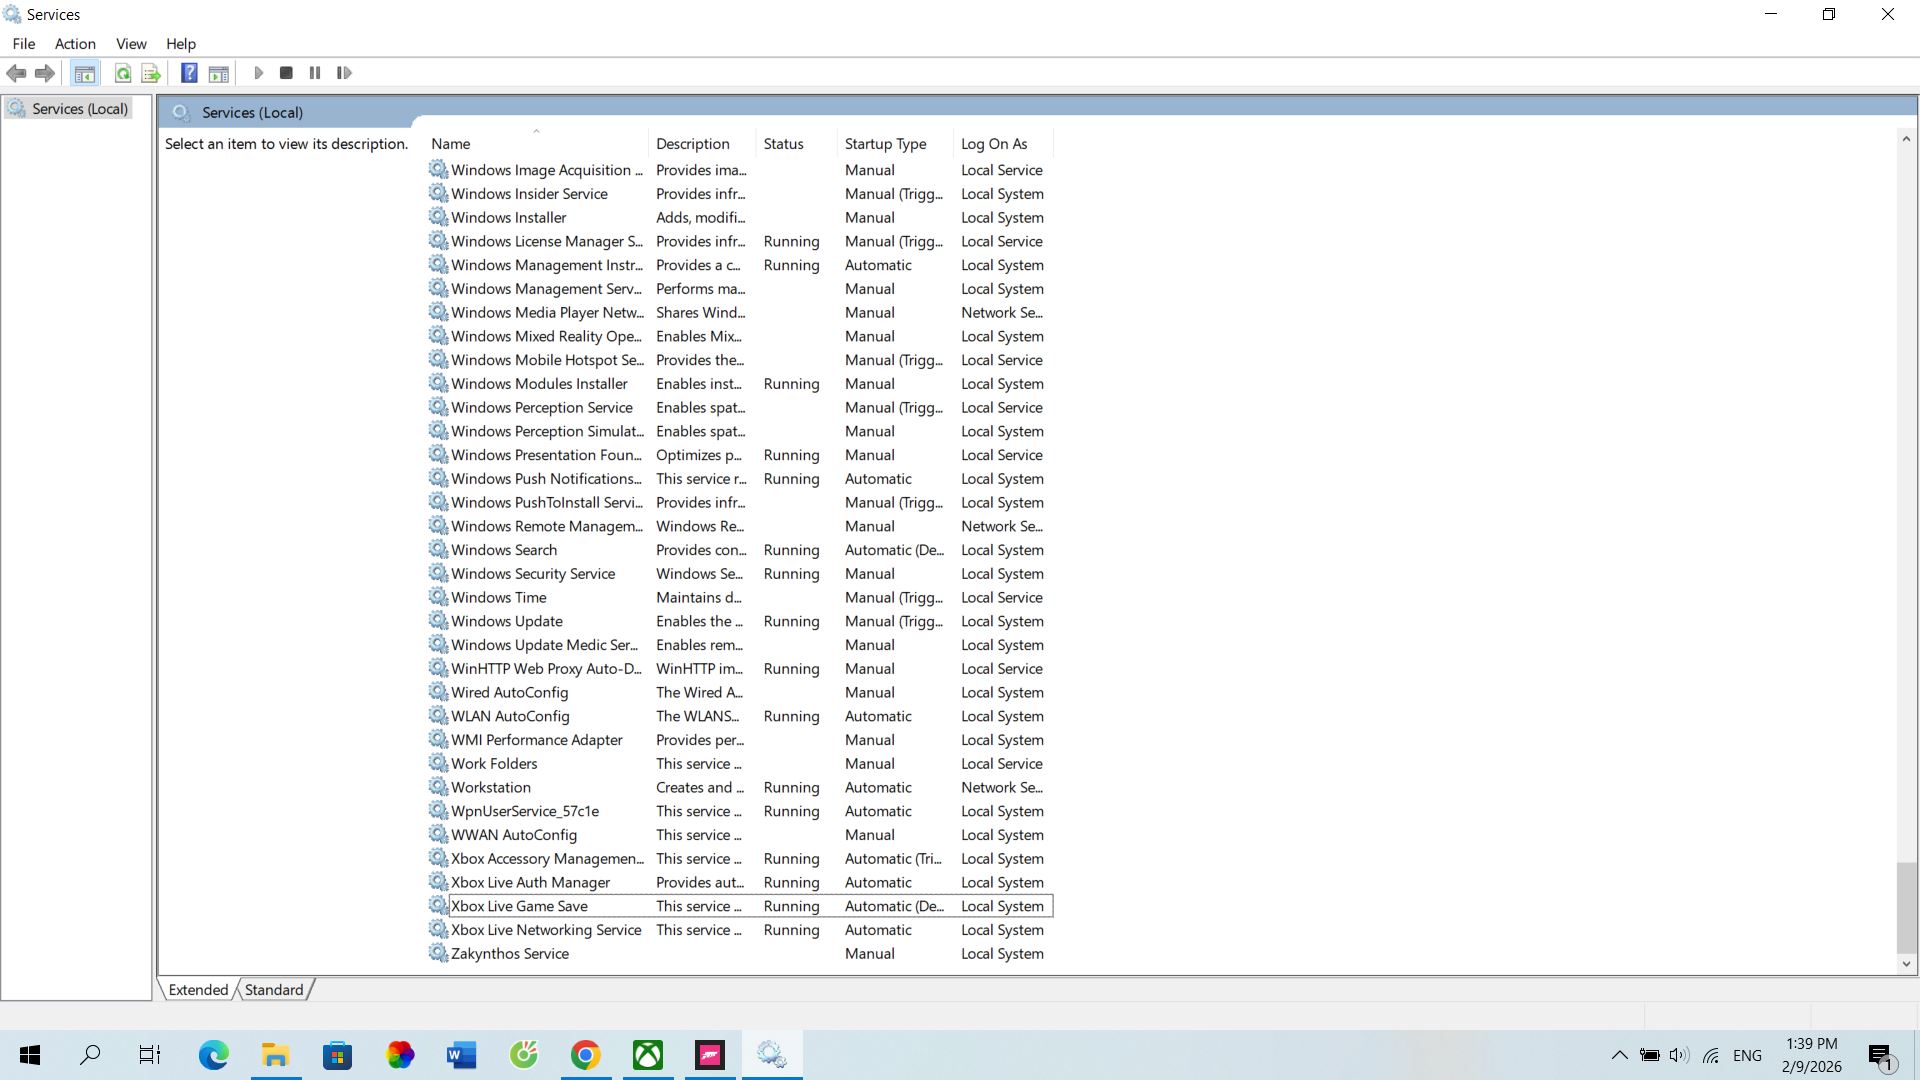Open the Action menu
This screenshot has height=1080, width=1920.
[75, 44]
